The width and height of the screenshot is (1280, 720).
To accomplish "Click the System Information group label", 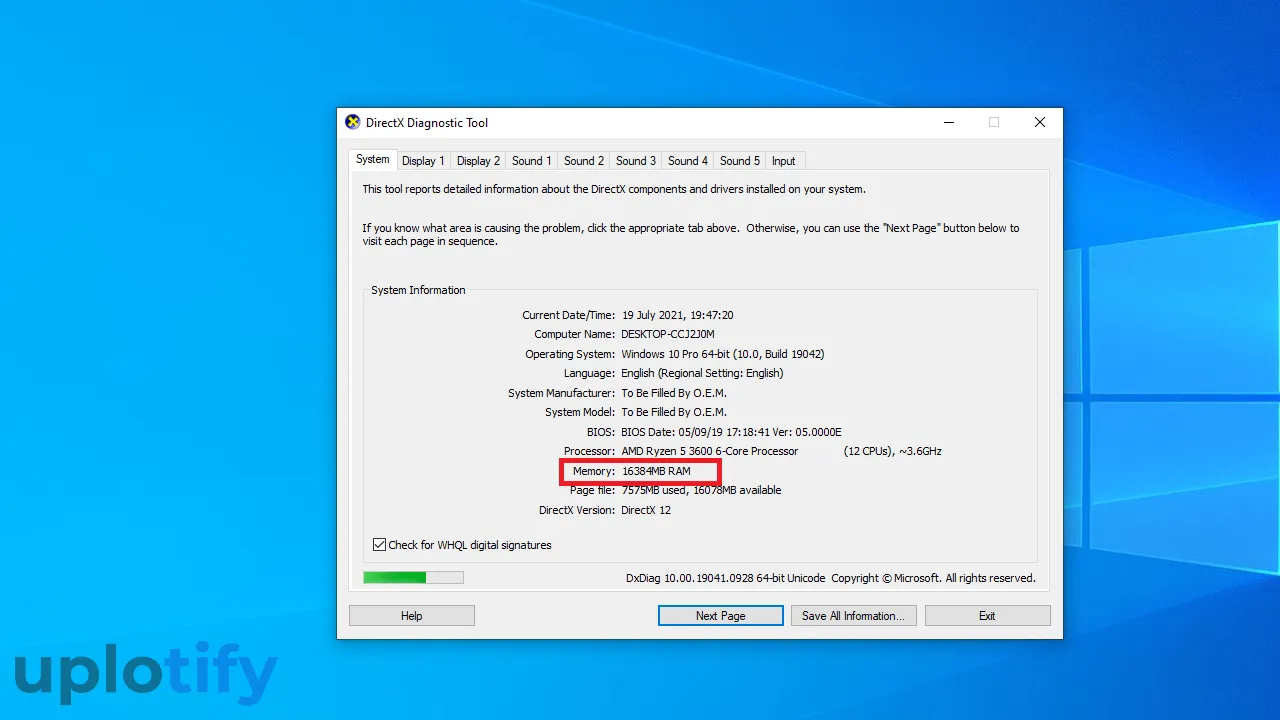I will coord(418,290).
